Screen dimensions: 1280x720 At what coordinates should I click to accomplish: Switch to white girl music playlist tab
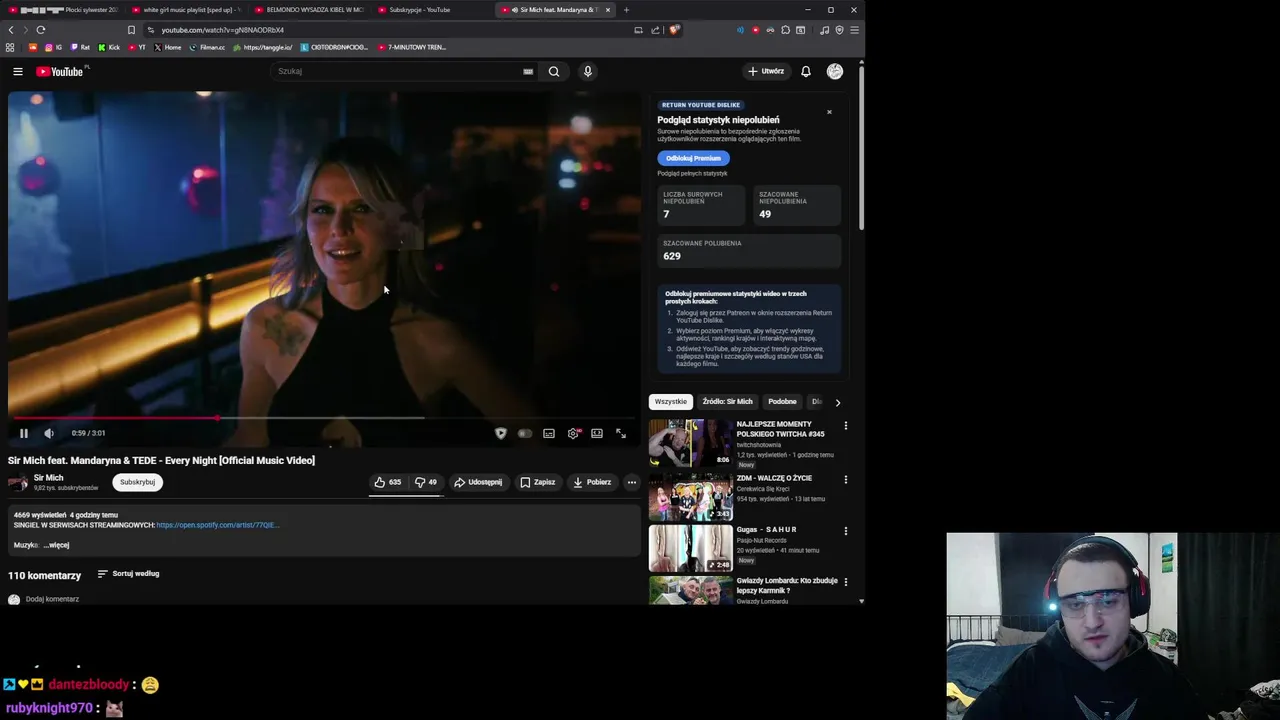186,10
